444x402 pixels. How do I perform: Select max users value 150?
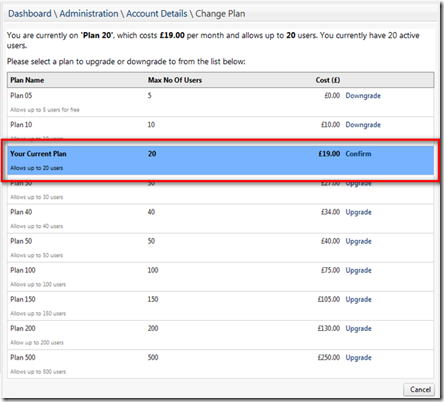pos(153,299)
